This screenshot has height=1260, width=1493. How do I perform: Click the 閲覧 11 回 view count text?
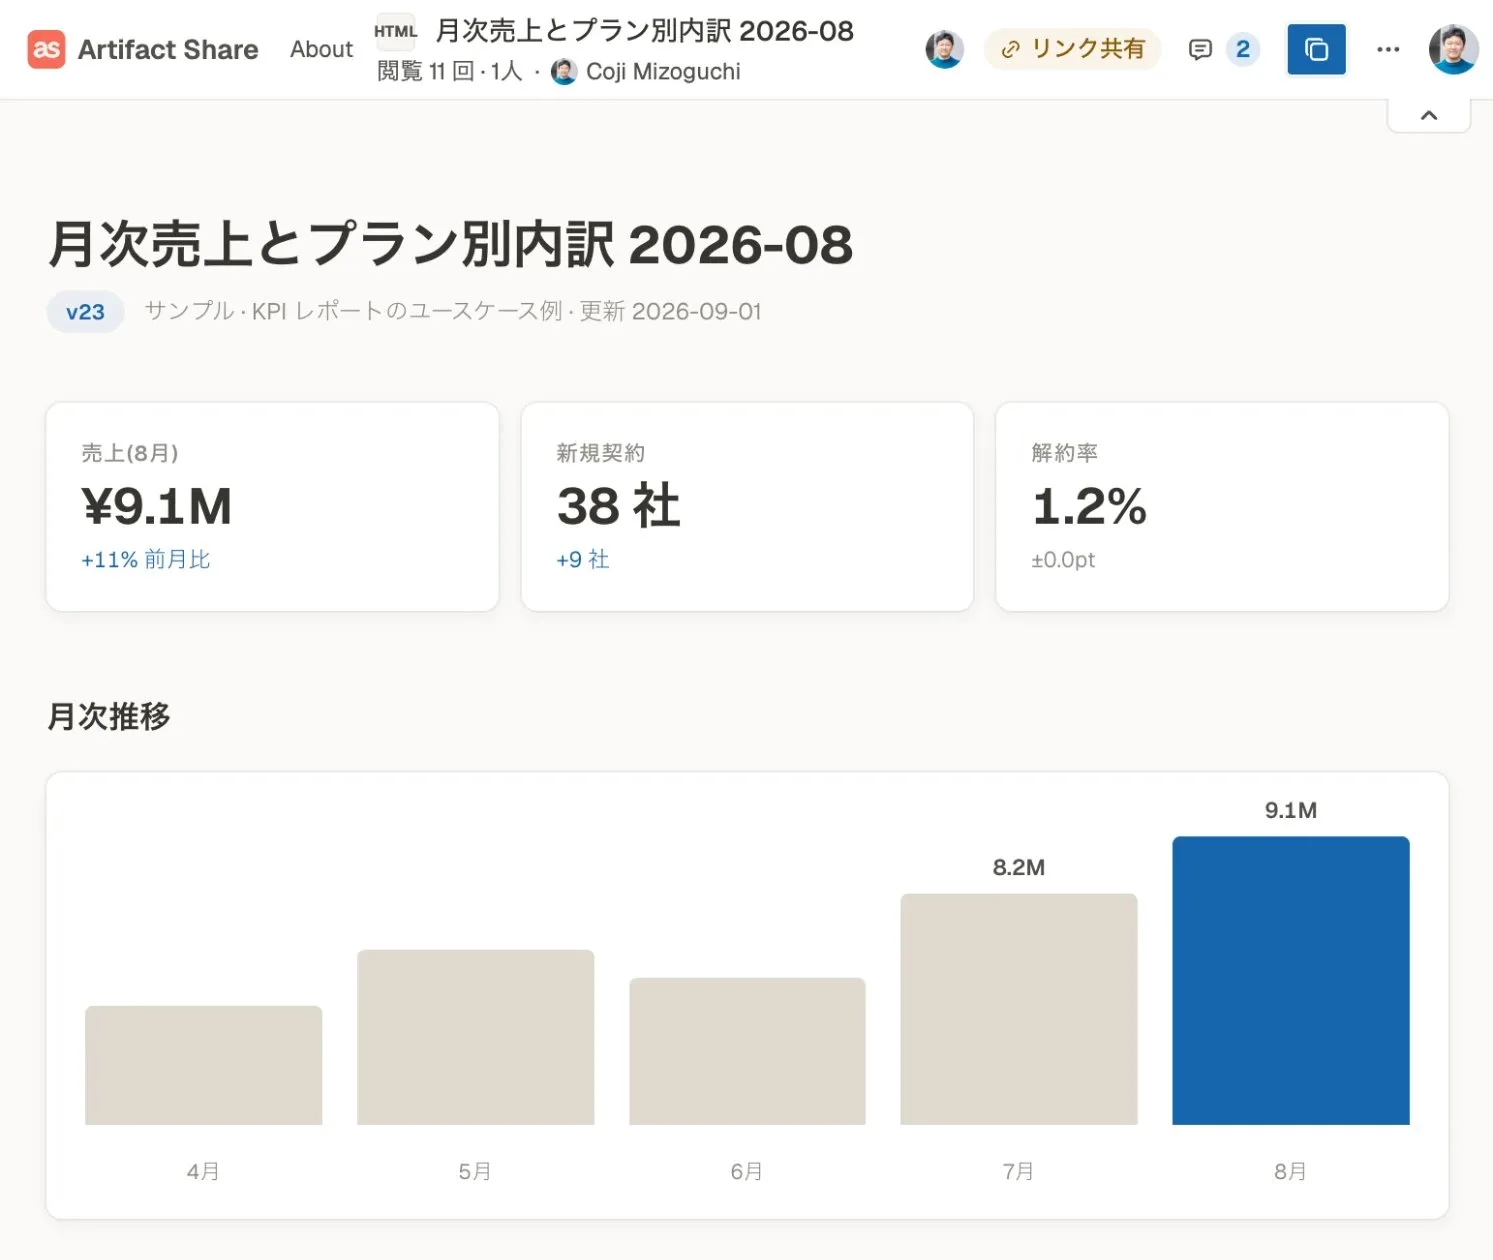(425, 72)
